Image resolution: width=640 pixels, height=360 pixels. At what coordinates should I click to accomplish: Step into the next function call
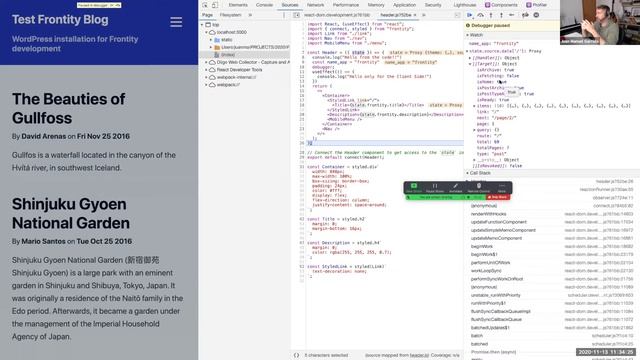coord(491,15)
